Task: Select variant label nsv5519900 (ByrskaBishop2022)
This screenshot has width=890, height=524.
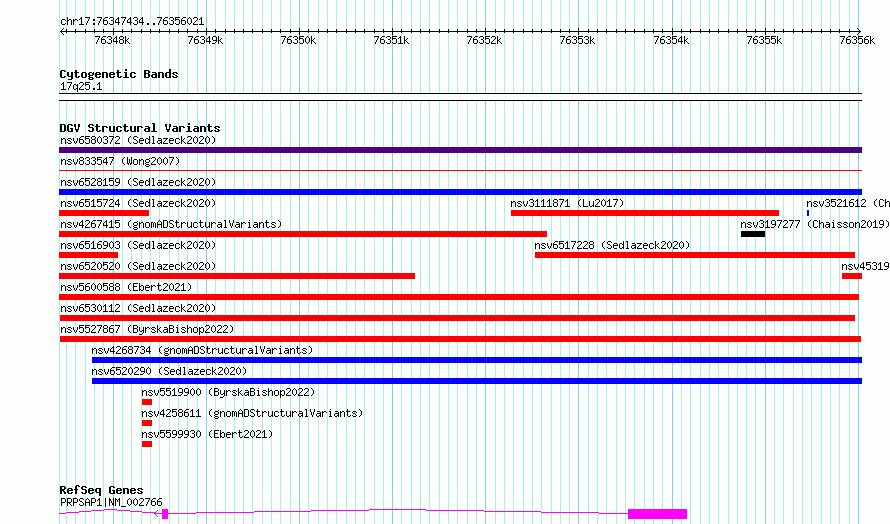Action: pyautogui.click(x=228, y=392)
